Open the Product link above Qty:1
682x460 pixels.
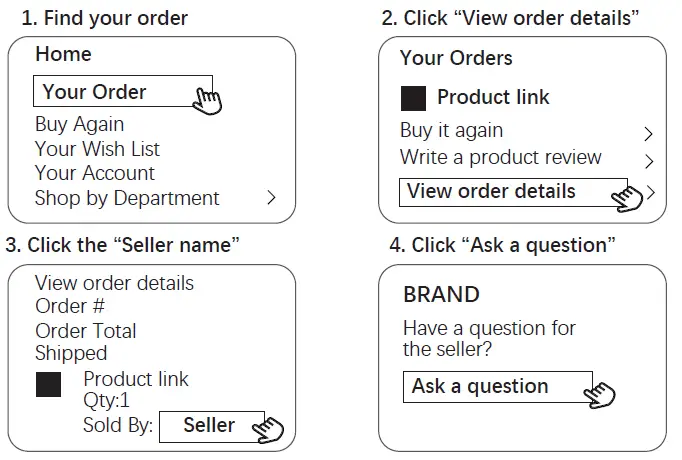136,379
